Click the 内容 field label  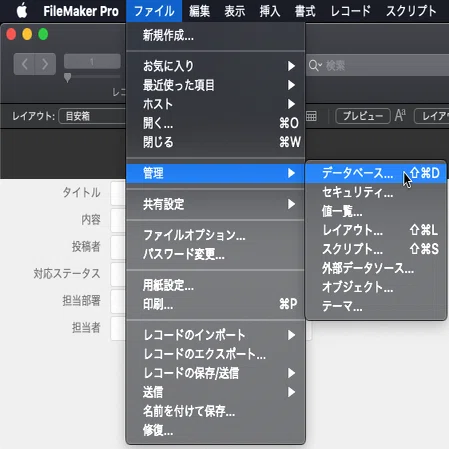click(91, 220)
